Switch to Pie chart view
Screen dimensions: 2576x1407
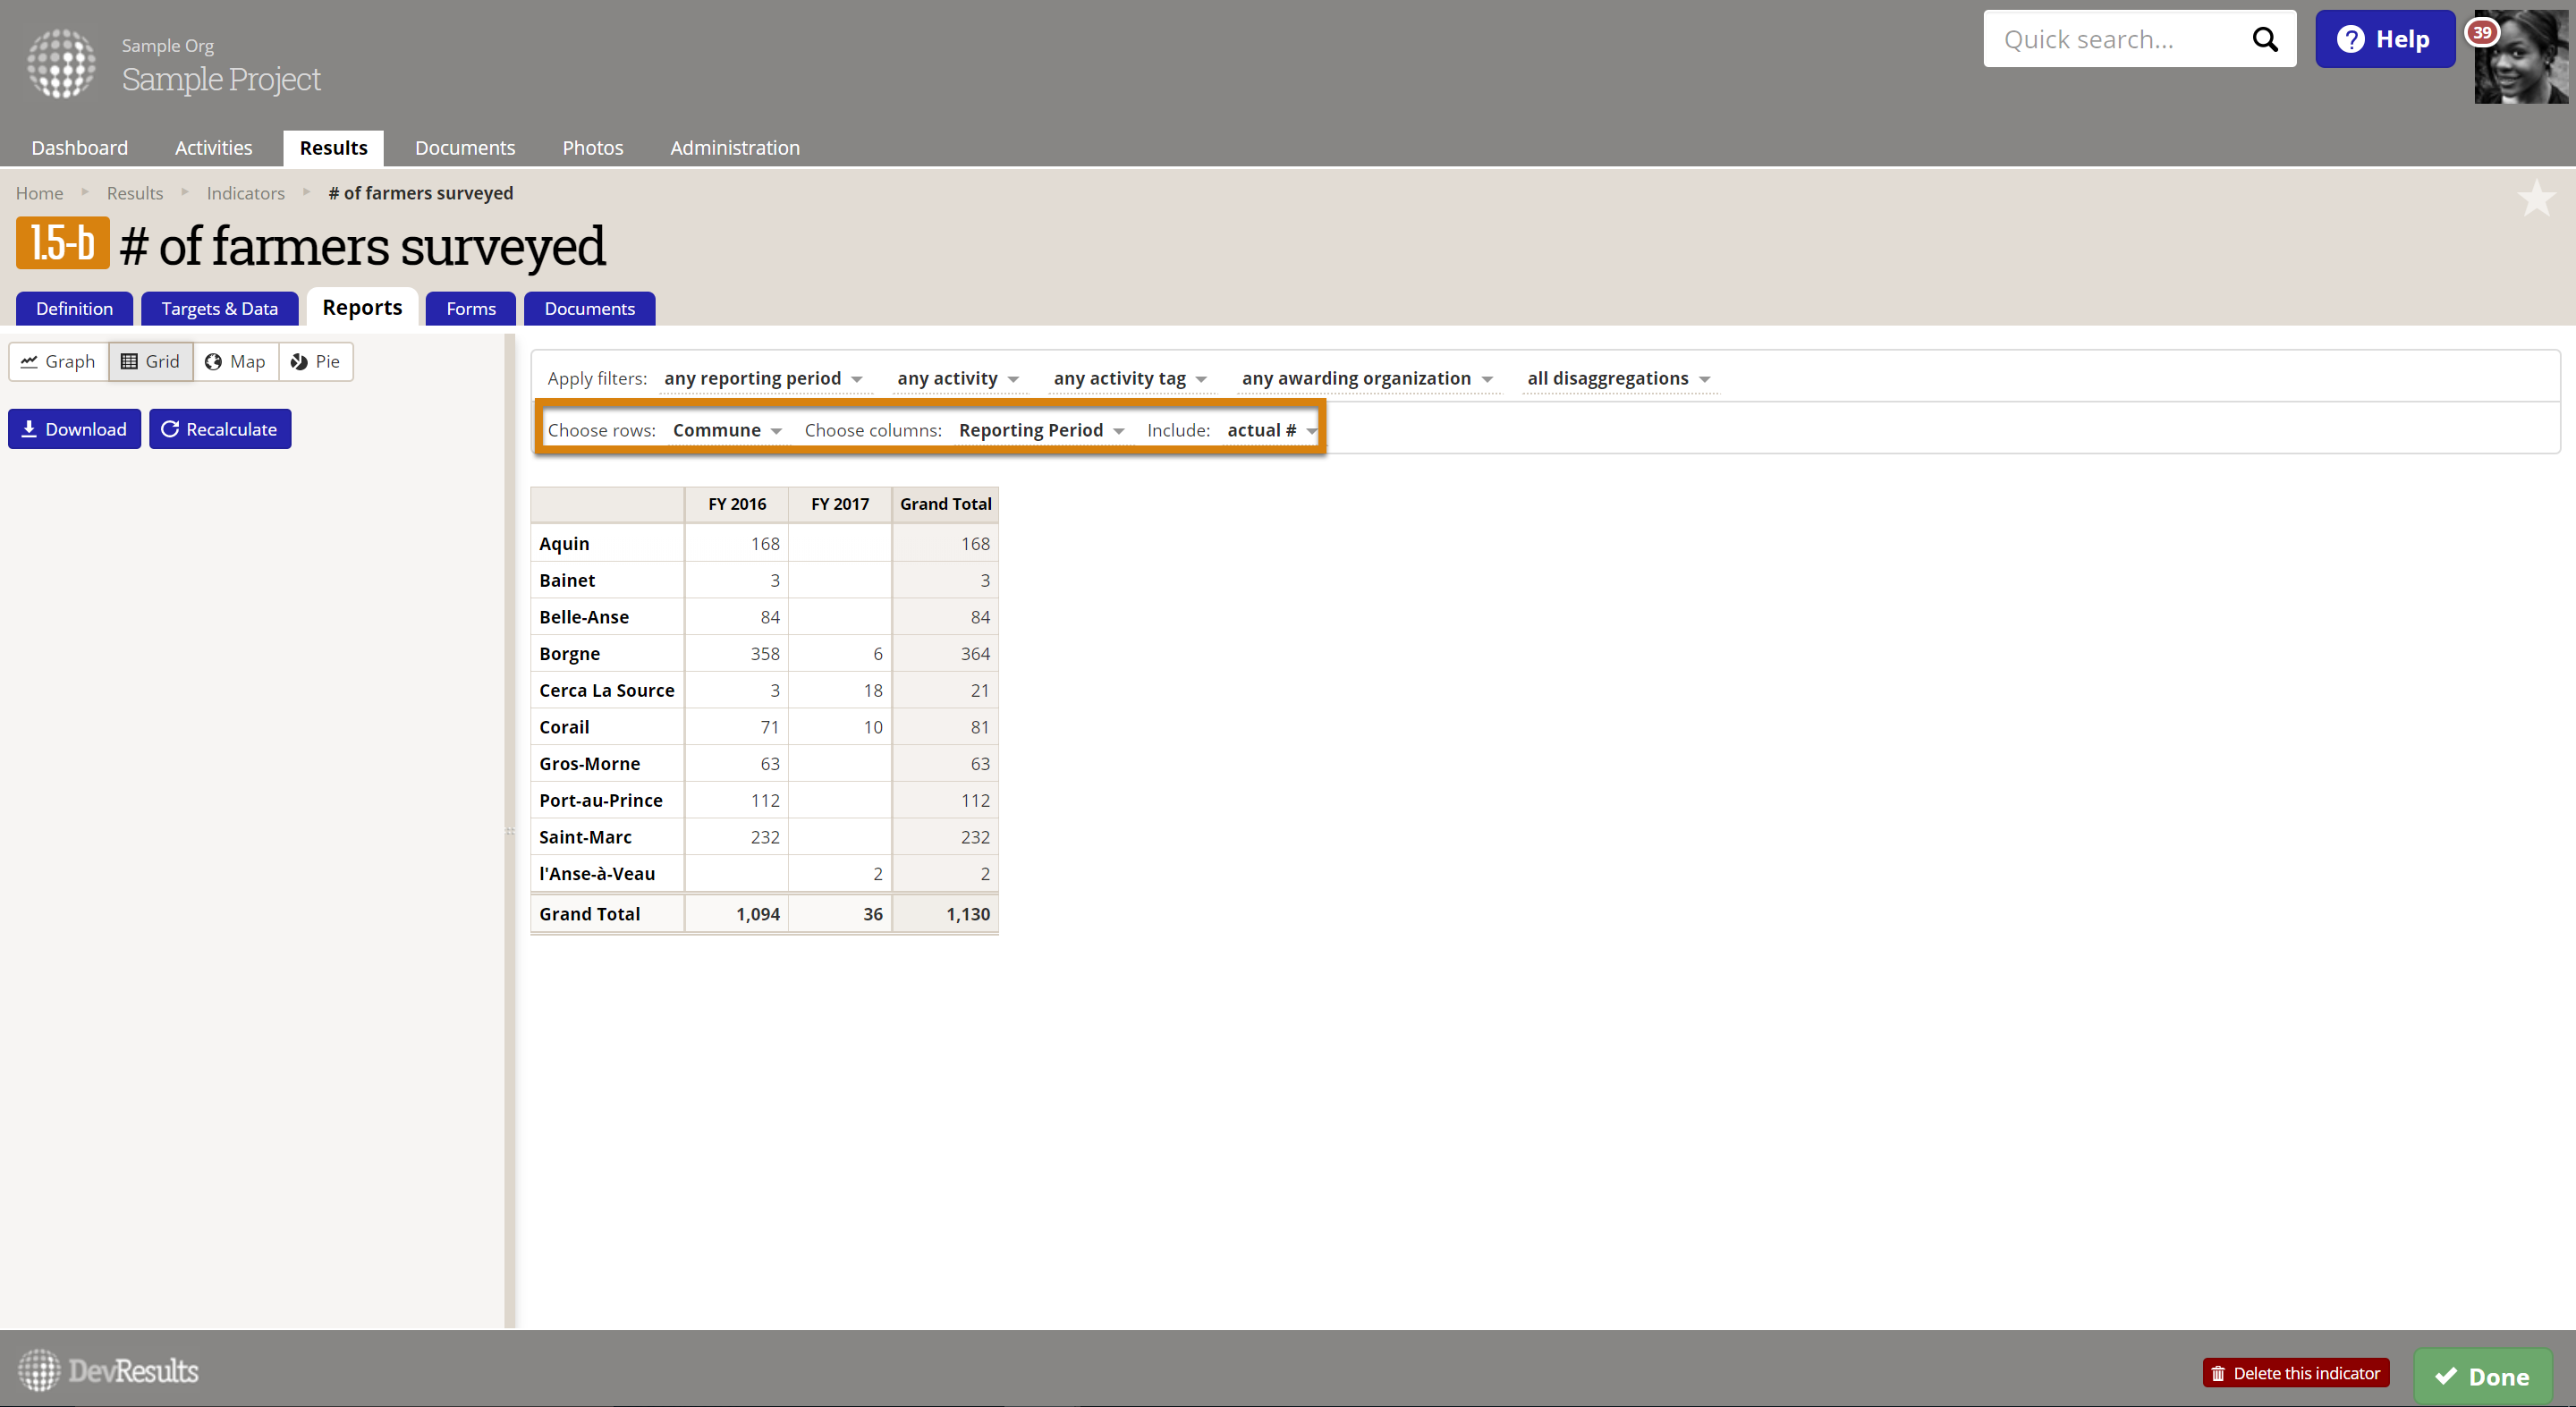click(x=315, y=361)
